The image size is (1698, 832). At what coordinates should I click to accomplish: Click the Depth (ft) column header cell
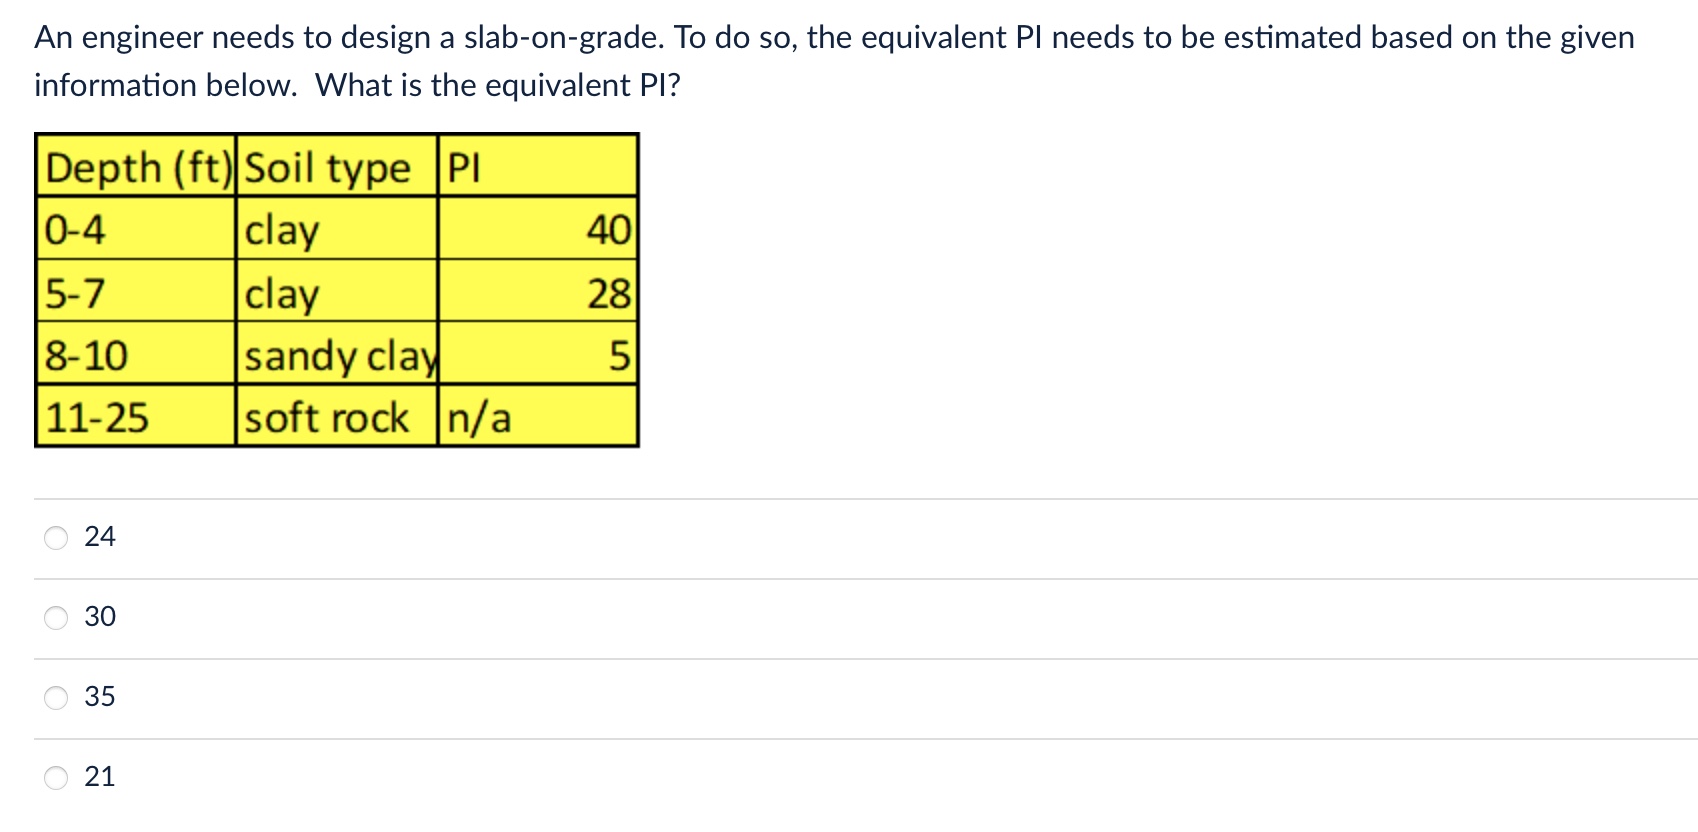pos(135,168)
